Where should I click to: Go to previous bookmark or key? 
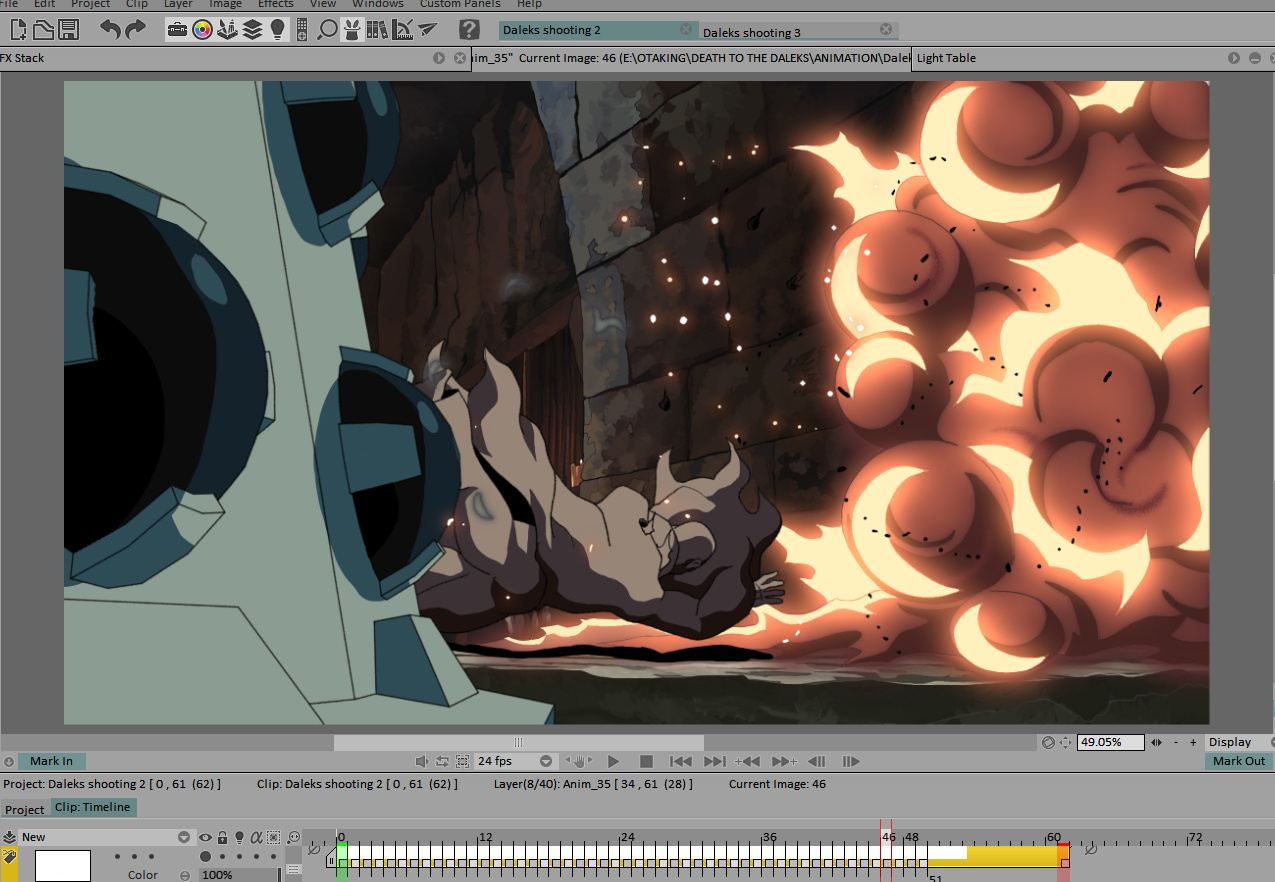tap(747, 761)
